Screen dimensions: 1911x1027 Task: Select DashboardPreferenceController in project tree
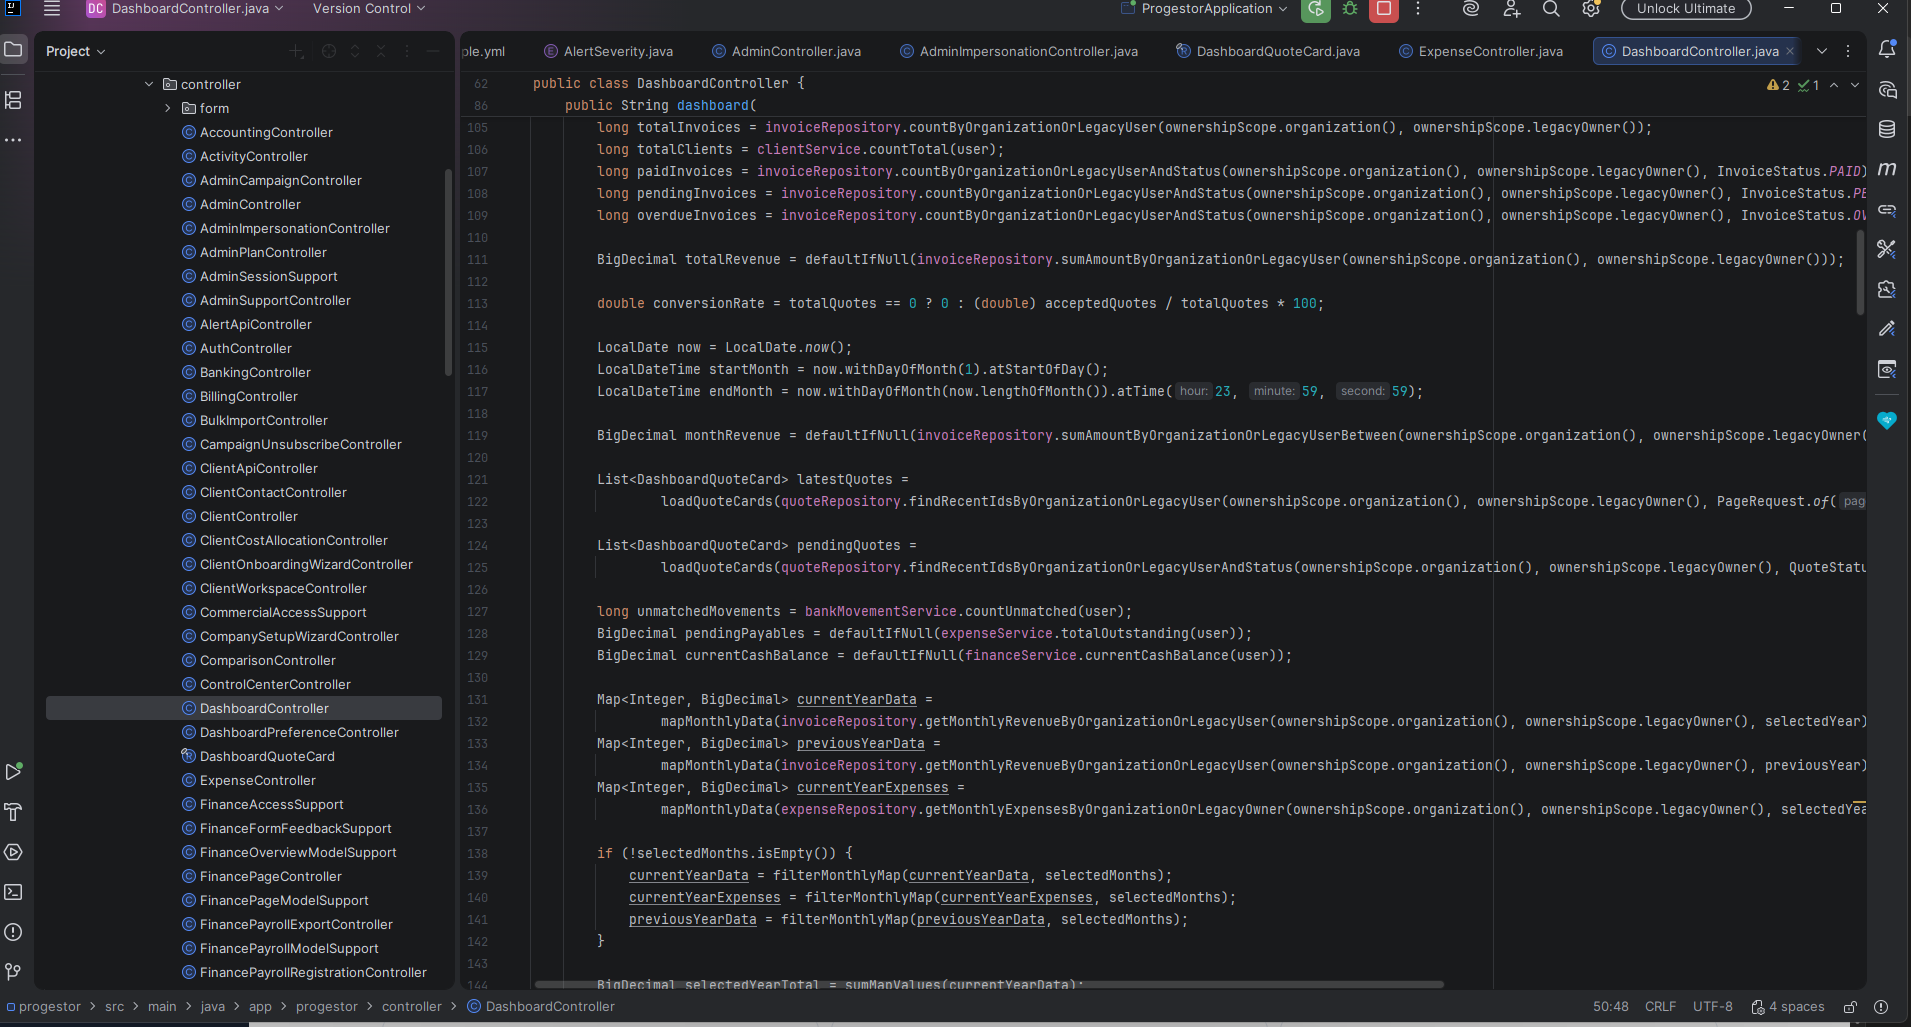coord(299,732)
